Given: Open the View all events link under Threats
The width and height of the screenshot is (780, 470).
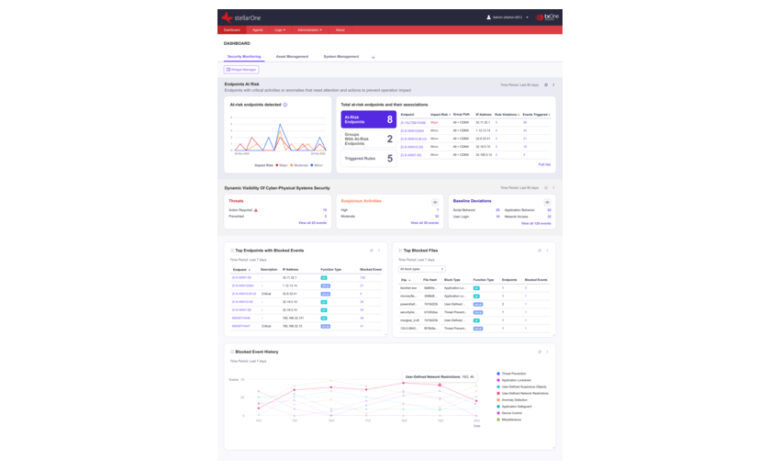Looking at the screenshot, I should [x=313, y=222].
